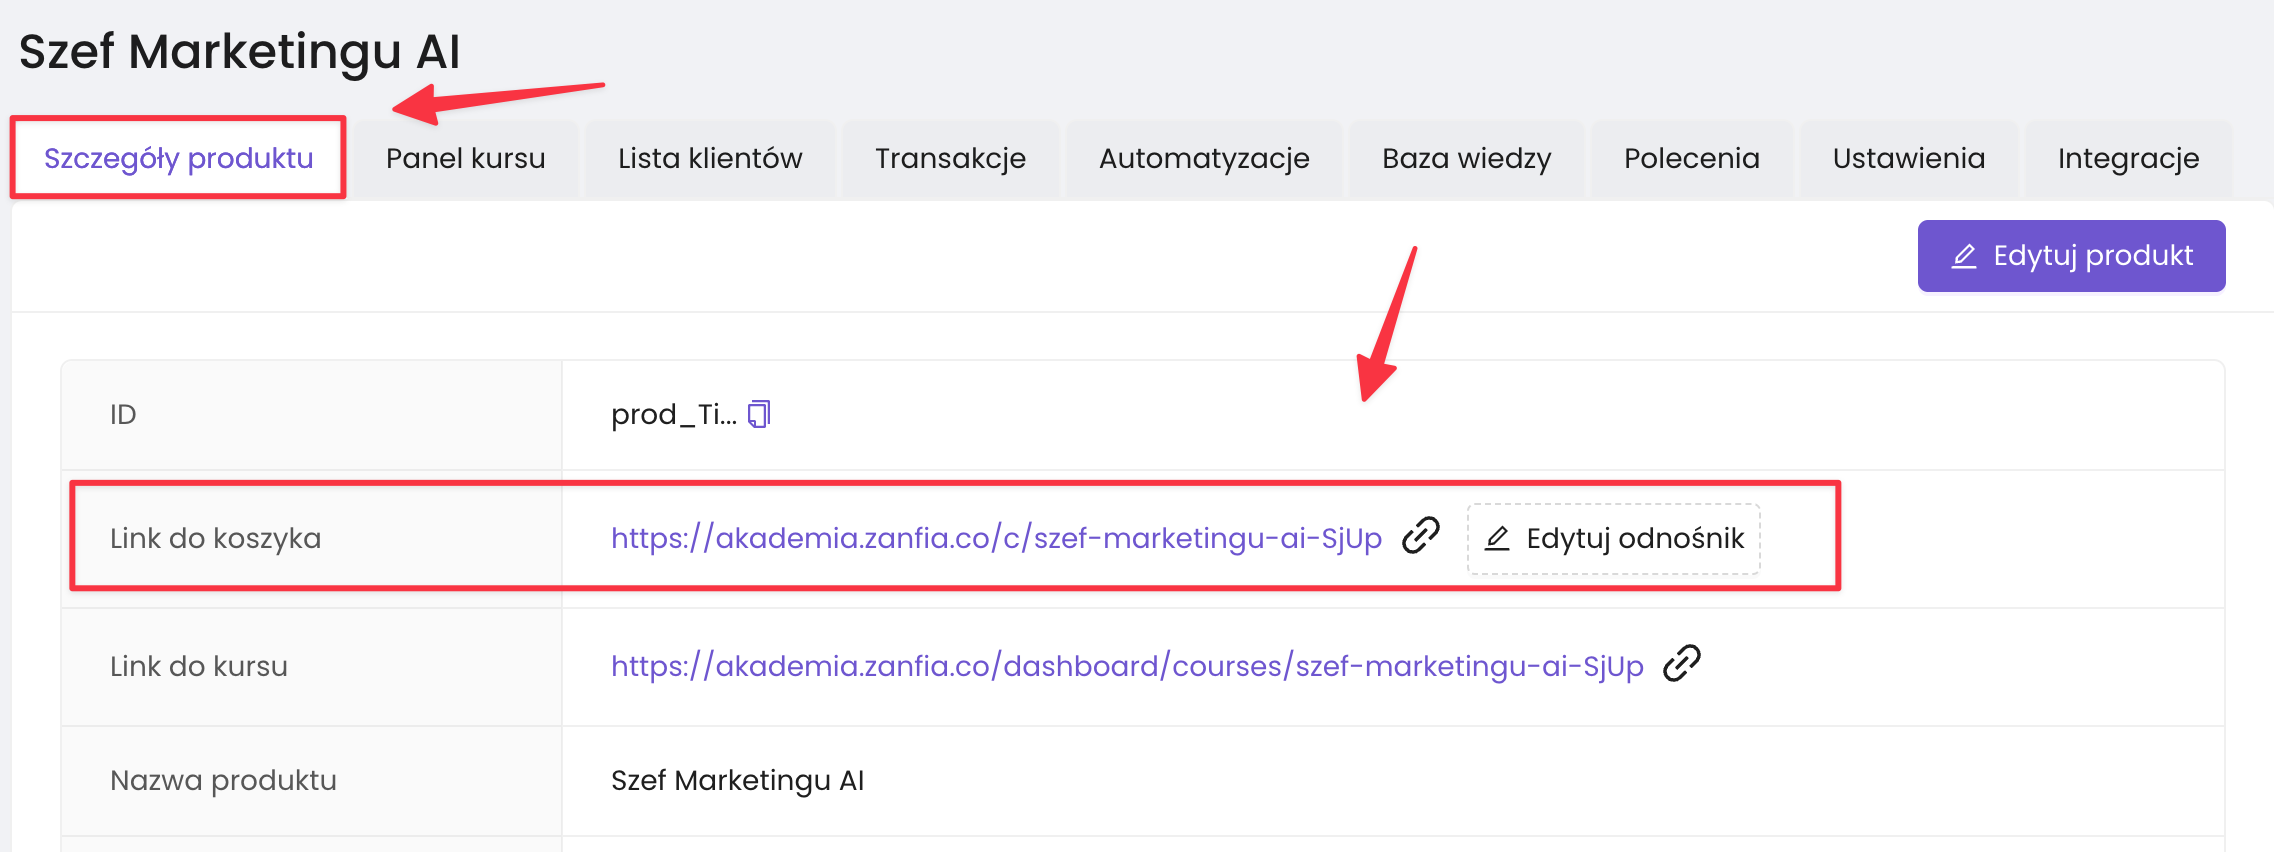Switch to the Polecenia tab
The width and height of the screenshot is (2274, 852).
pos(1691,158)
